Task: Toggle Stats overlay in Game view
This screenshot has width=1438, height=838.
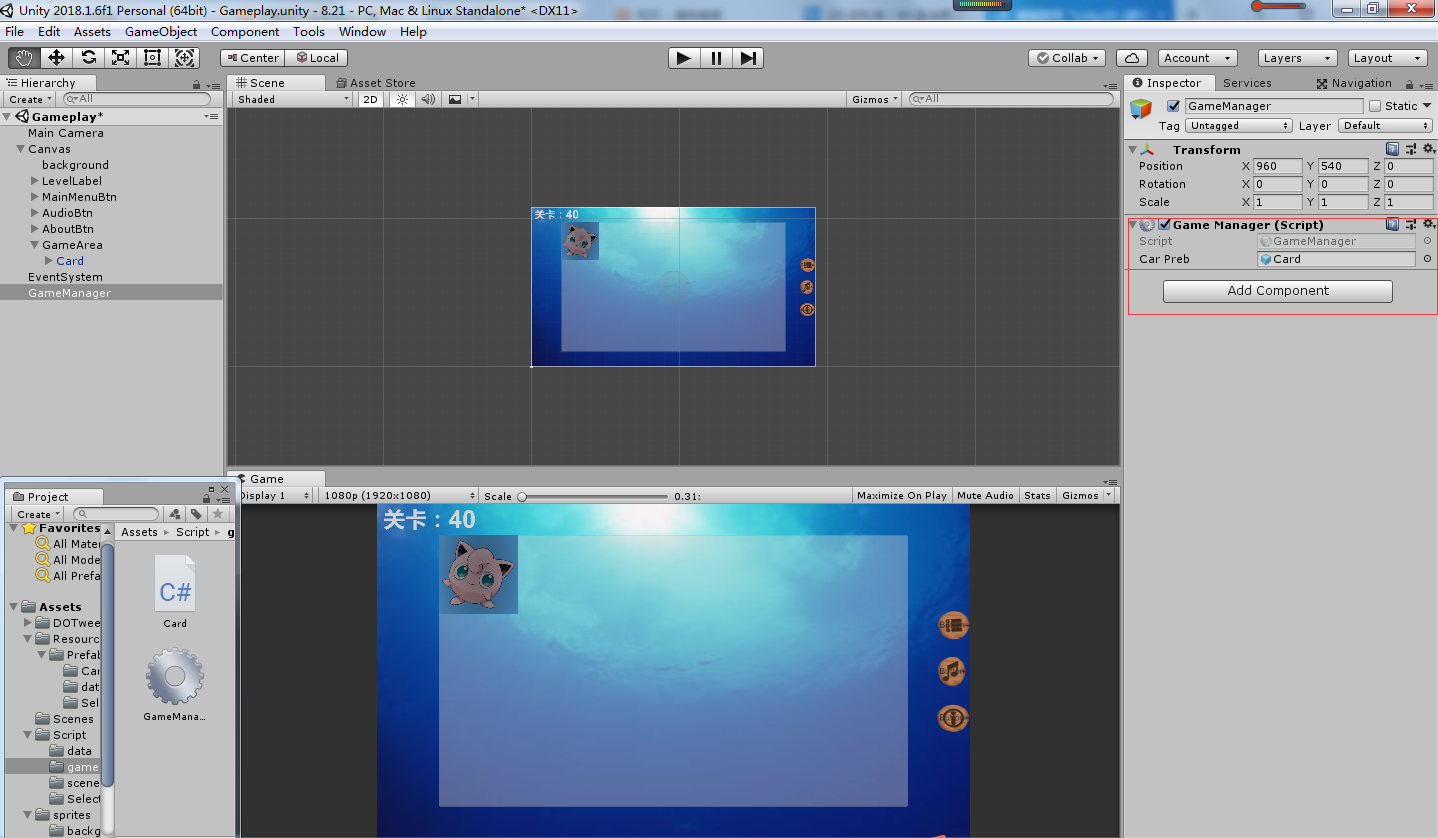Action: [x=1037, y=496]
